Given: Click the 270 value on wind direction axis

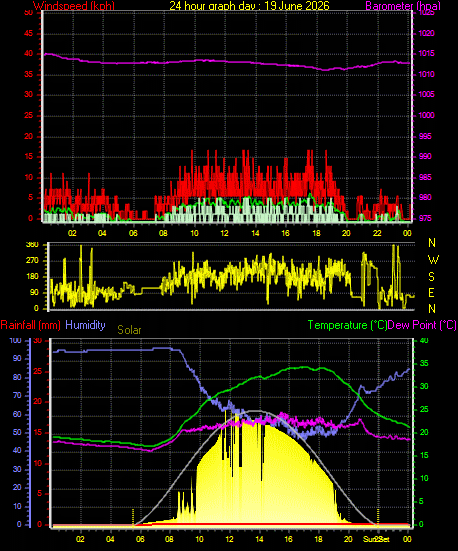Looking at the screenshot, I should (x=32, y=261).
